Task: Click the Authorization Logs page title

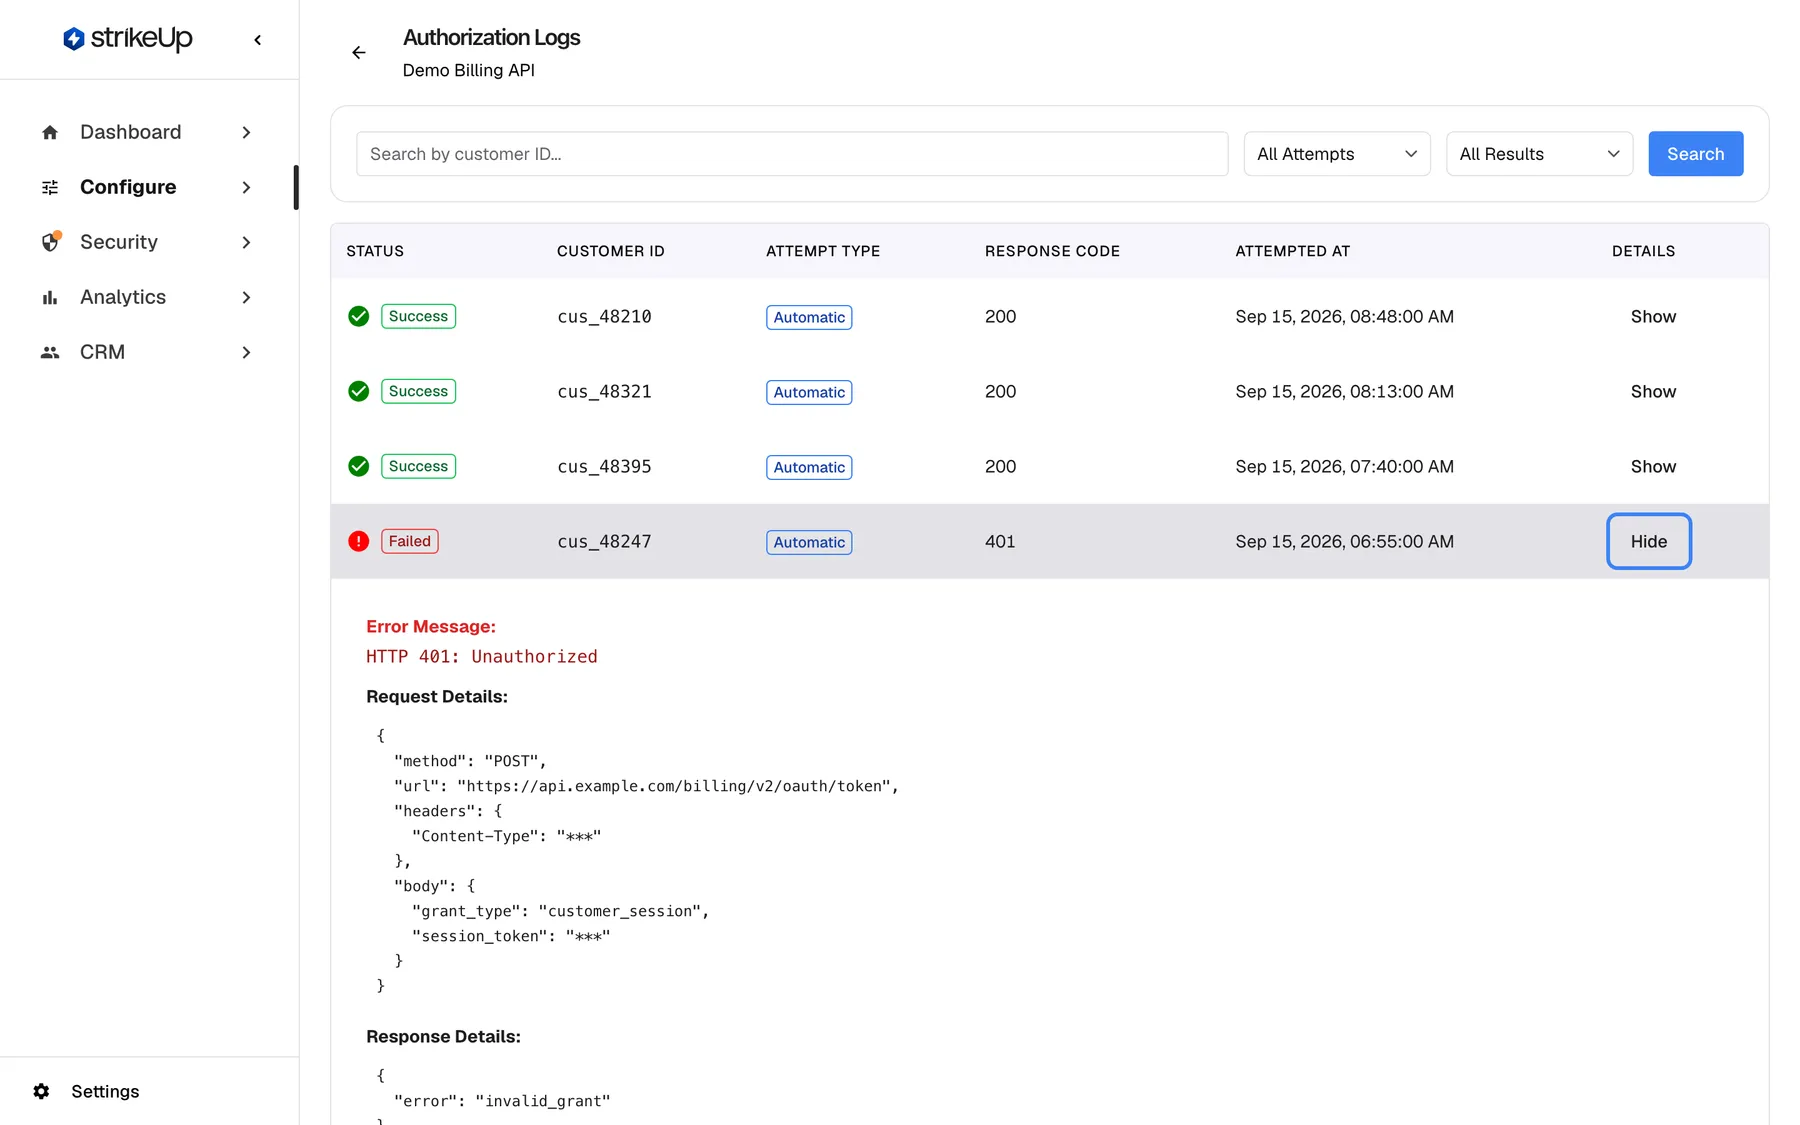Action: pos(491,38)
